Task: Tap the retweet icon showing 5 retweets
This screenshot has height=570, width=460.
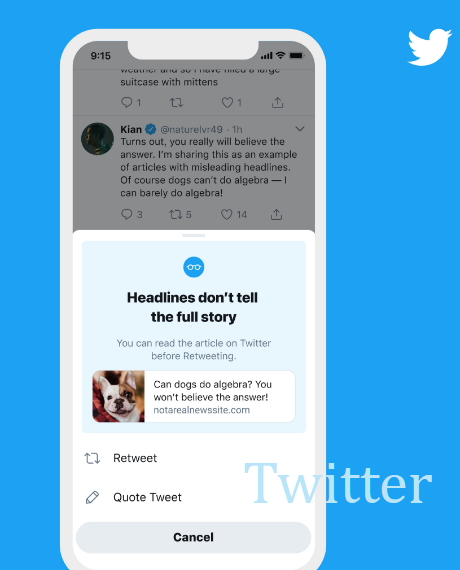Action: 176,214
